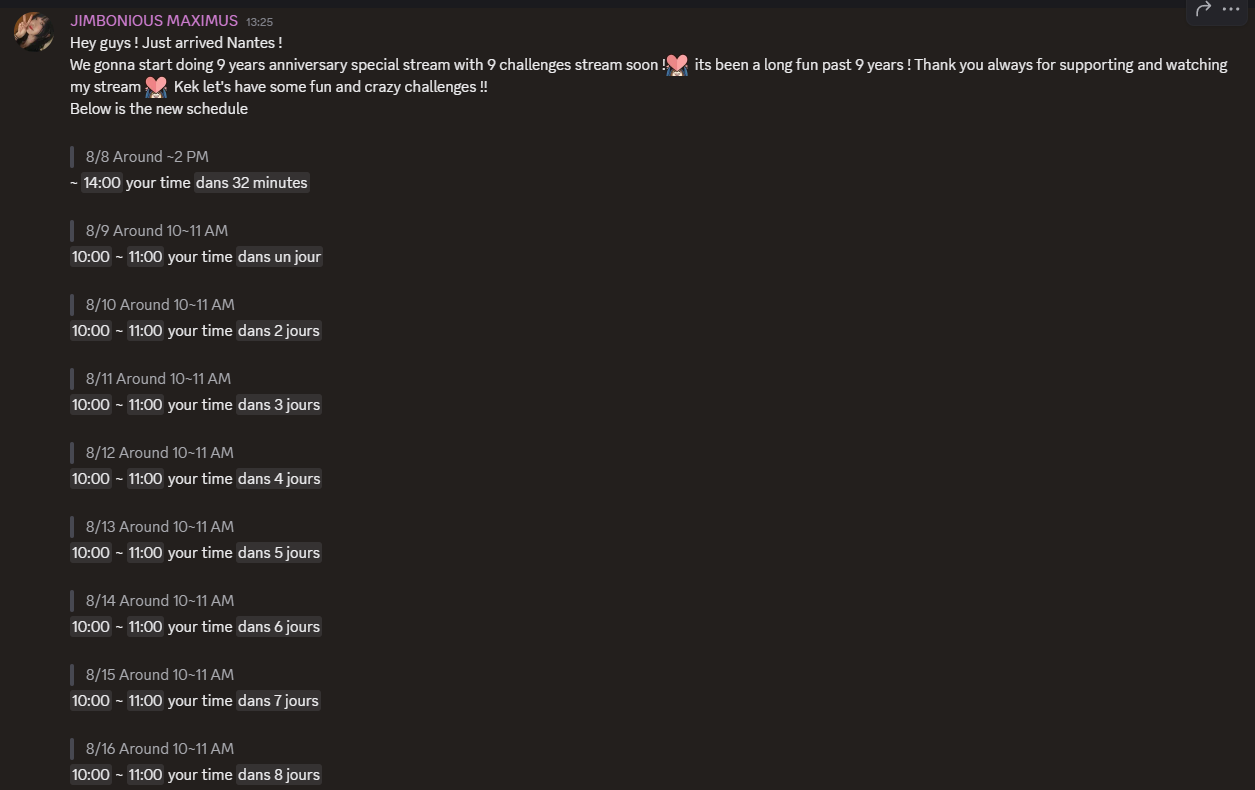Viewport: 1255px width, 790px height.
Task: Click the forward message arrow icon
Action: [1203, 9]
